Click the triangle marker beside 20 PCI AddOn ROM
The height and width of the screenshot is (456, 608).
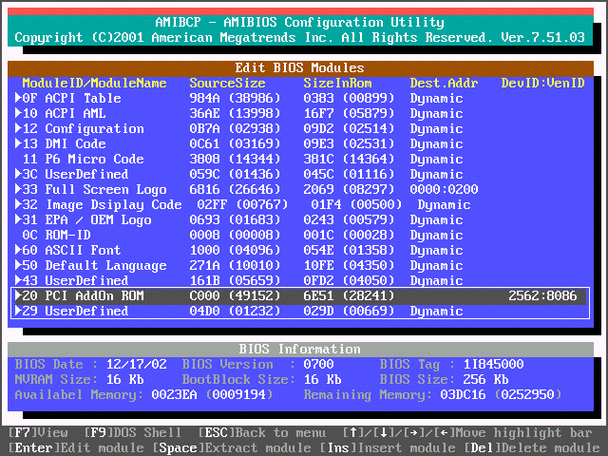click(x=18, y=295)
